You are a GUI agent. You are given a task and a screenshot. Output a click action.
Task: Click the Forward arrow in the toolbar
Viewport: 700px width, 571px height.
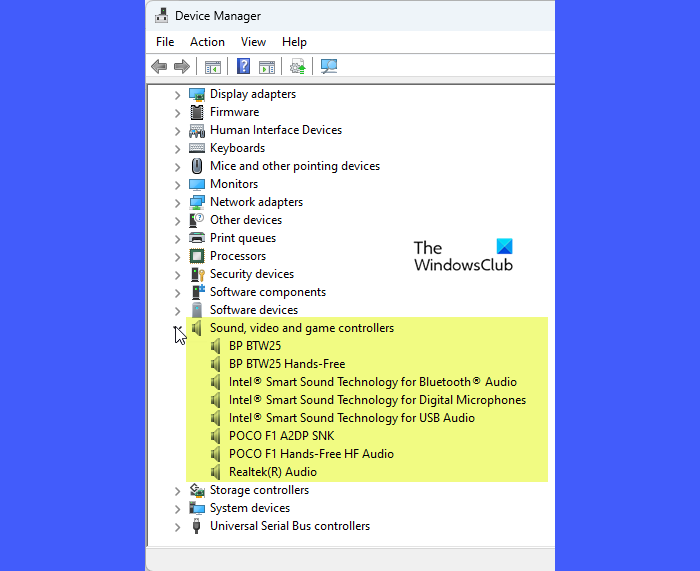(182, 67)
